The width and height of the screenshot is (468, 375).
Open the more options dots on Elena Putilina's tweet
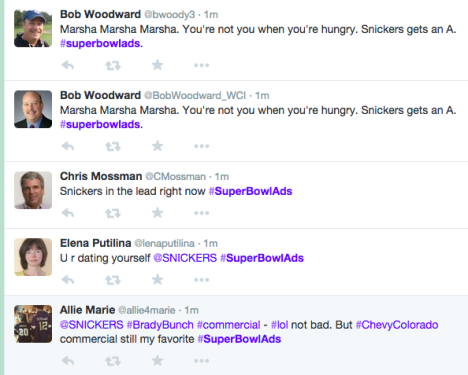pos(202,280)
